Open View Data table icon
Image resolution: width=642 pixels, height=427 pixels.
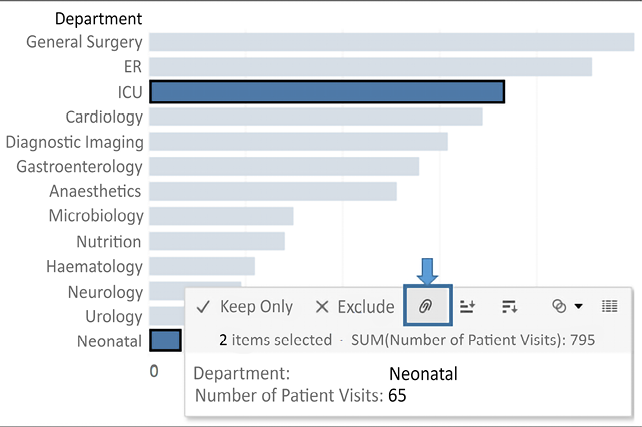point(609,306)
